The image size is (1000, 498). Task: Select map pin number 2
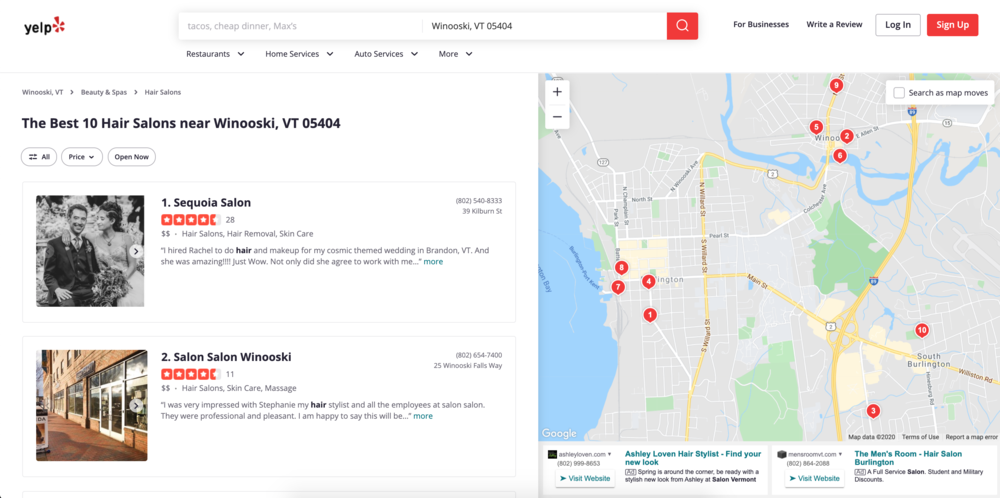click(x=846, y=136)
